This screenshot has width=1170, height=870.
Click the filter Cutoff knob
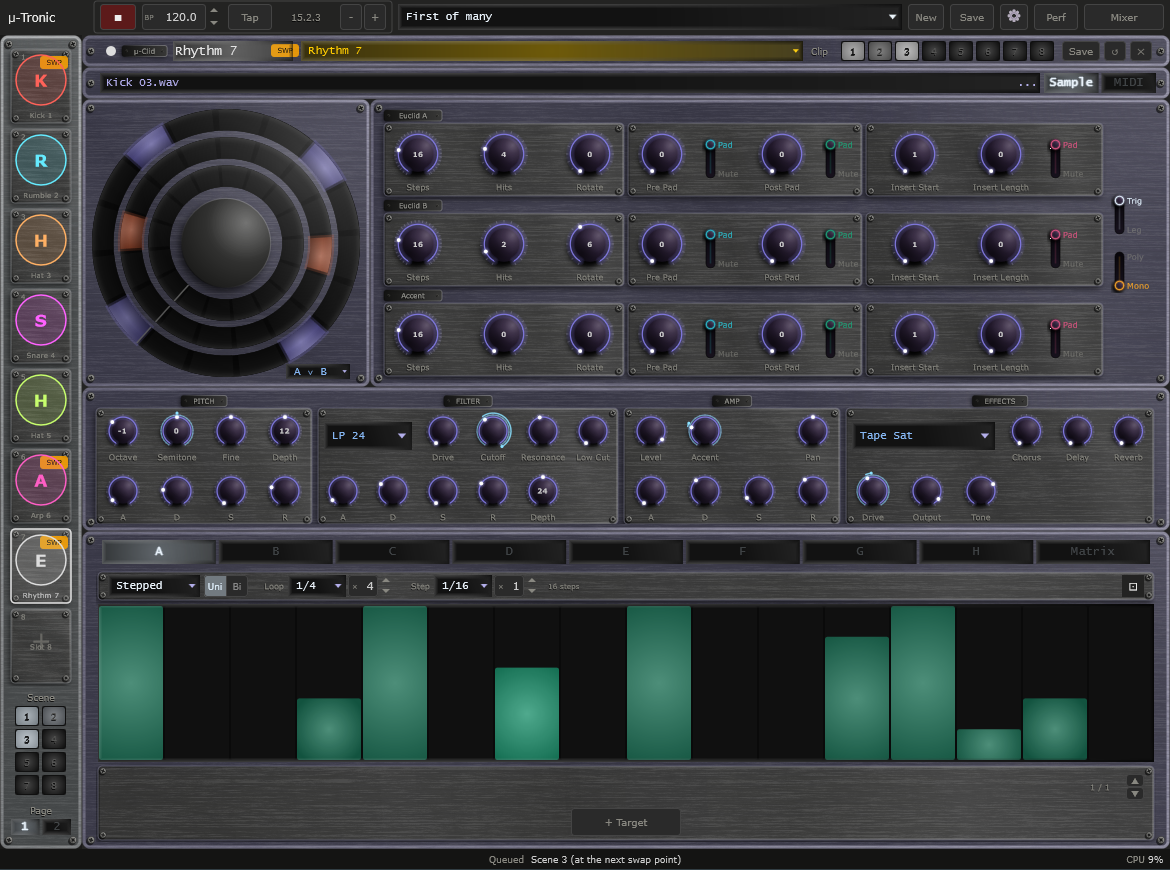pos(493,431)
